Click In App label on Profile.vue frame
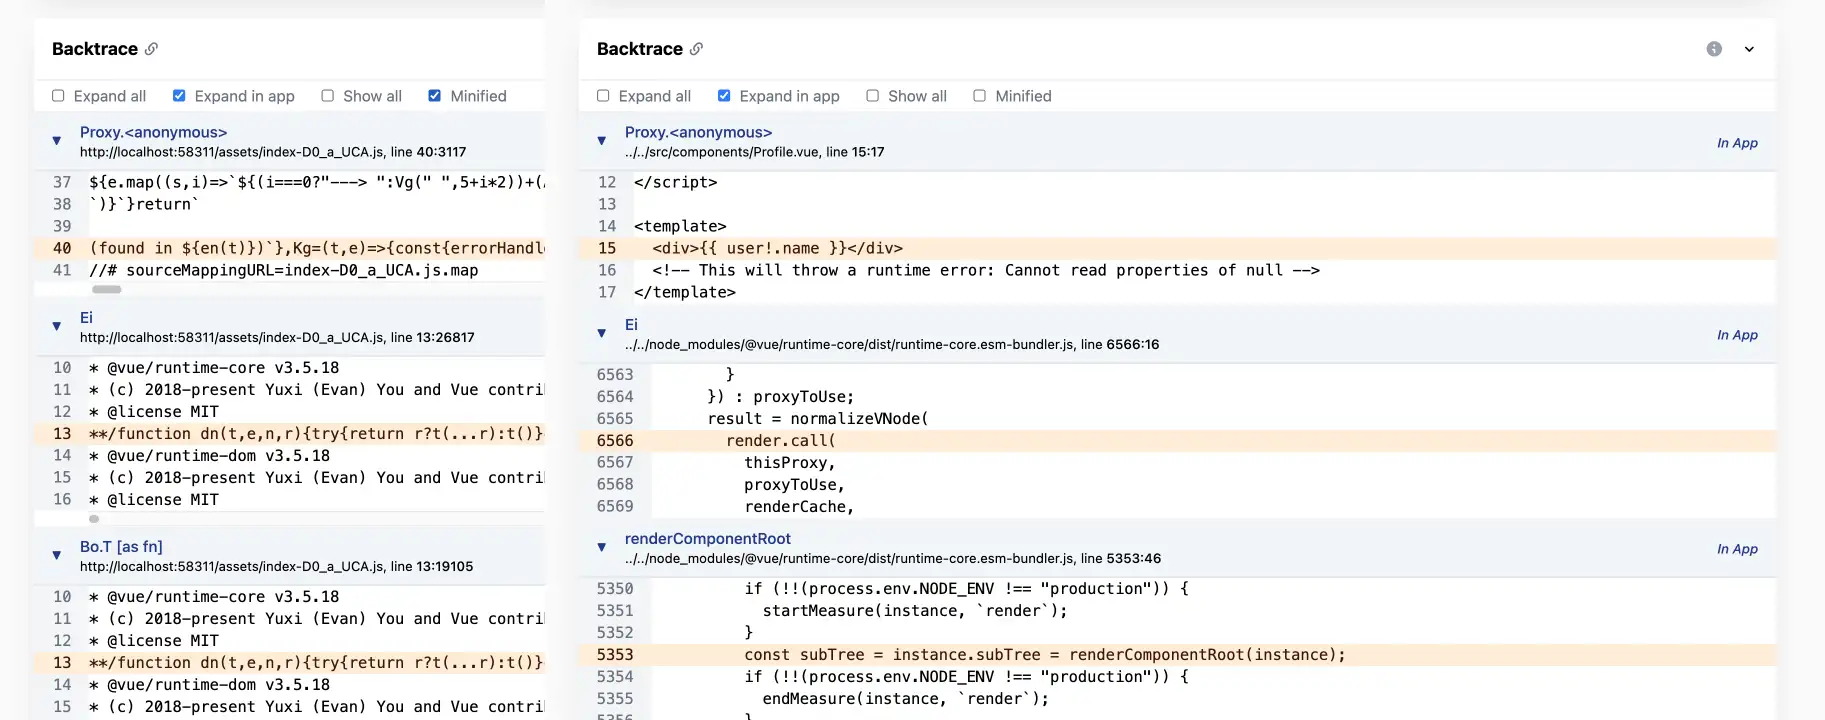Viewport: 1825px width, 720px height. click(x=1737, y=143)
